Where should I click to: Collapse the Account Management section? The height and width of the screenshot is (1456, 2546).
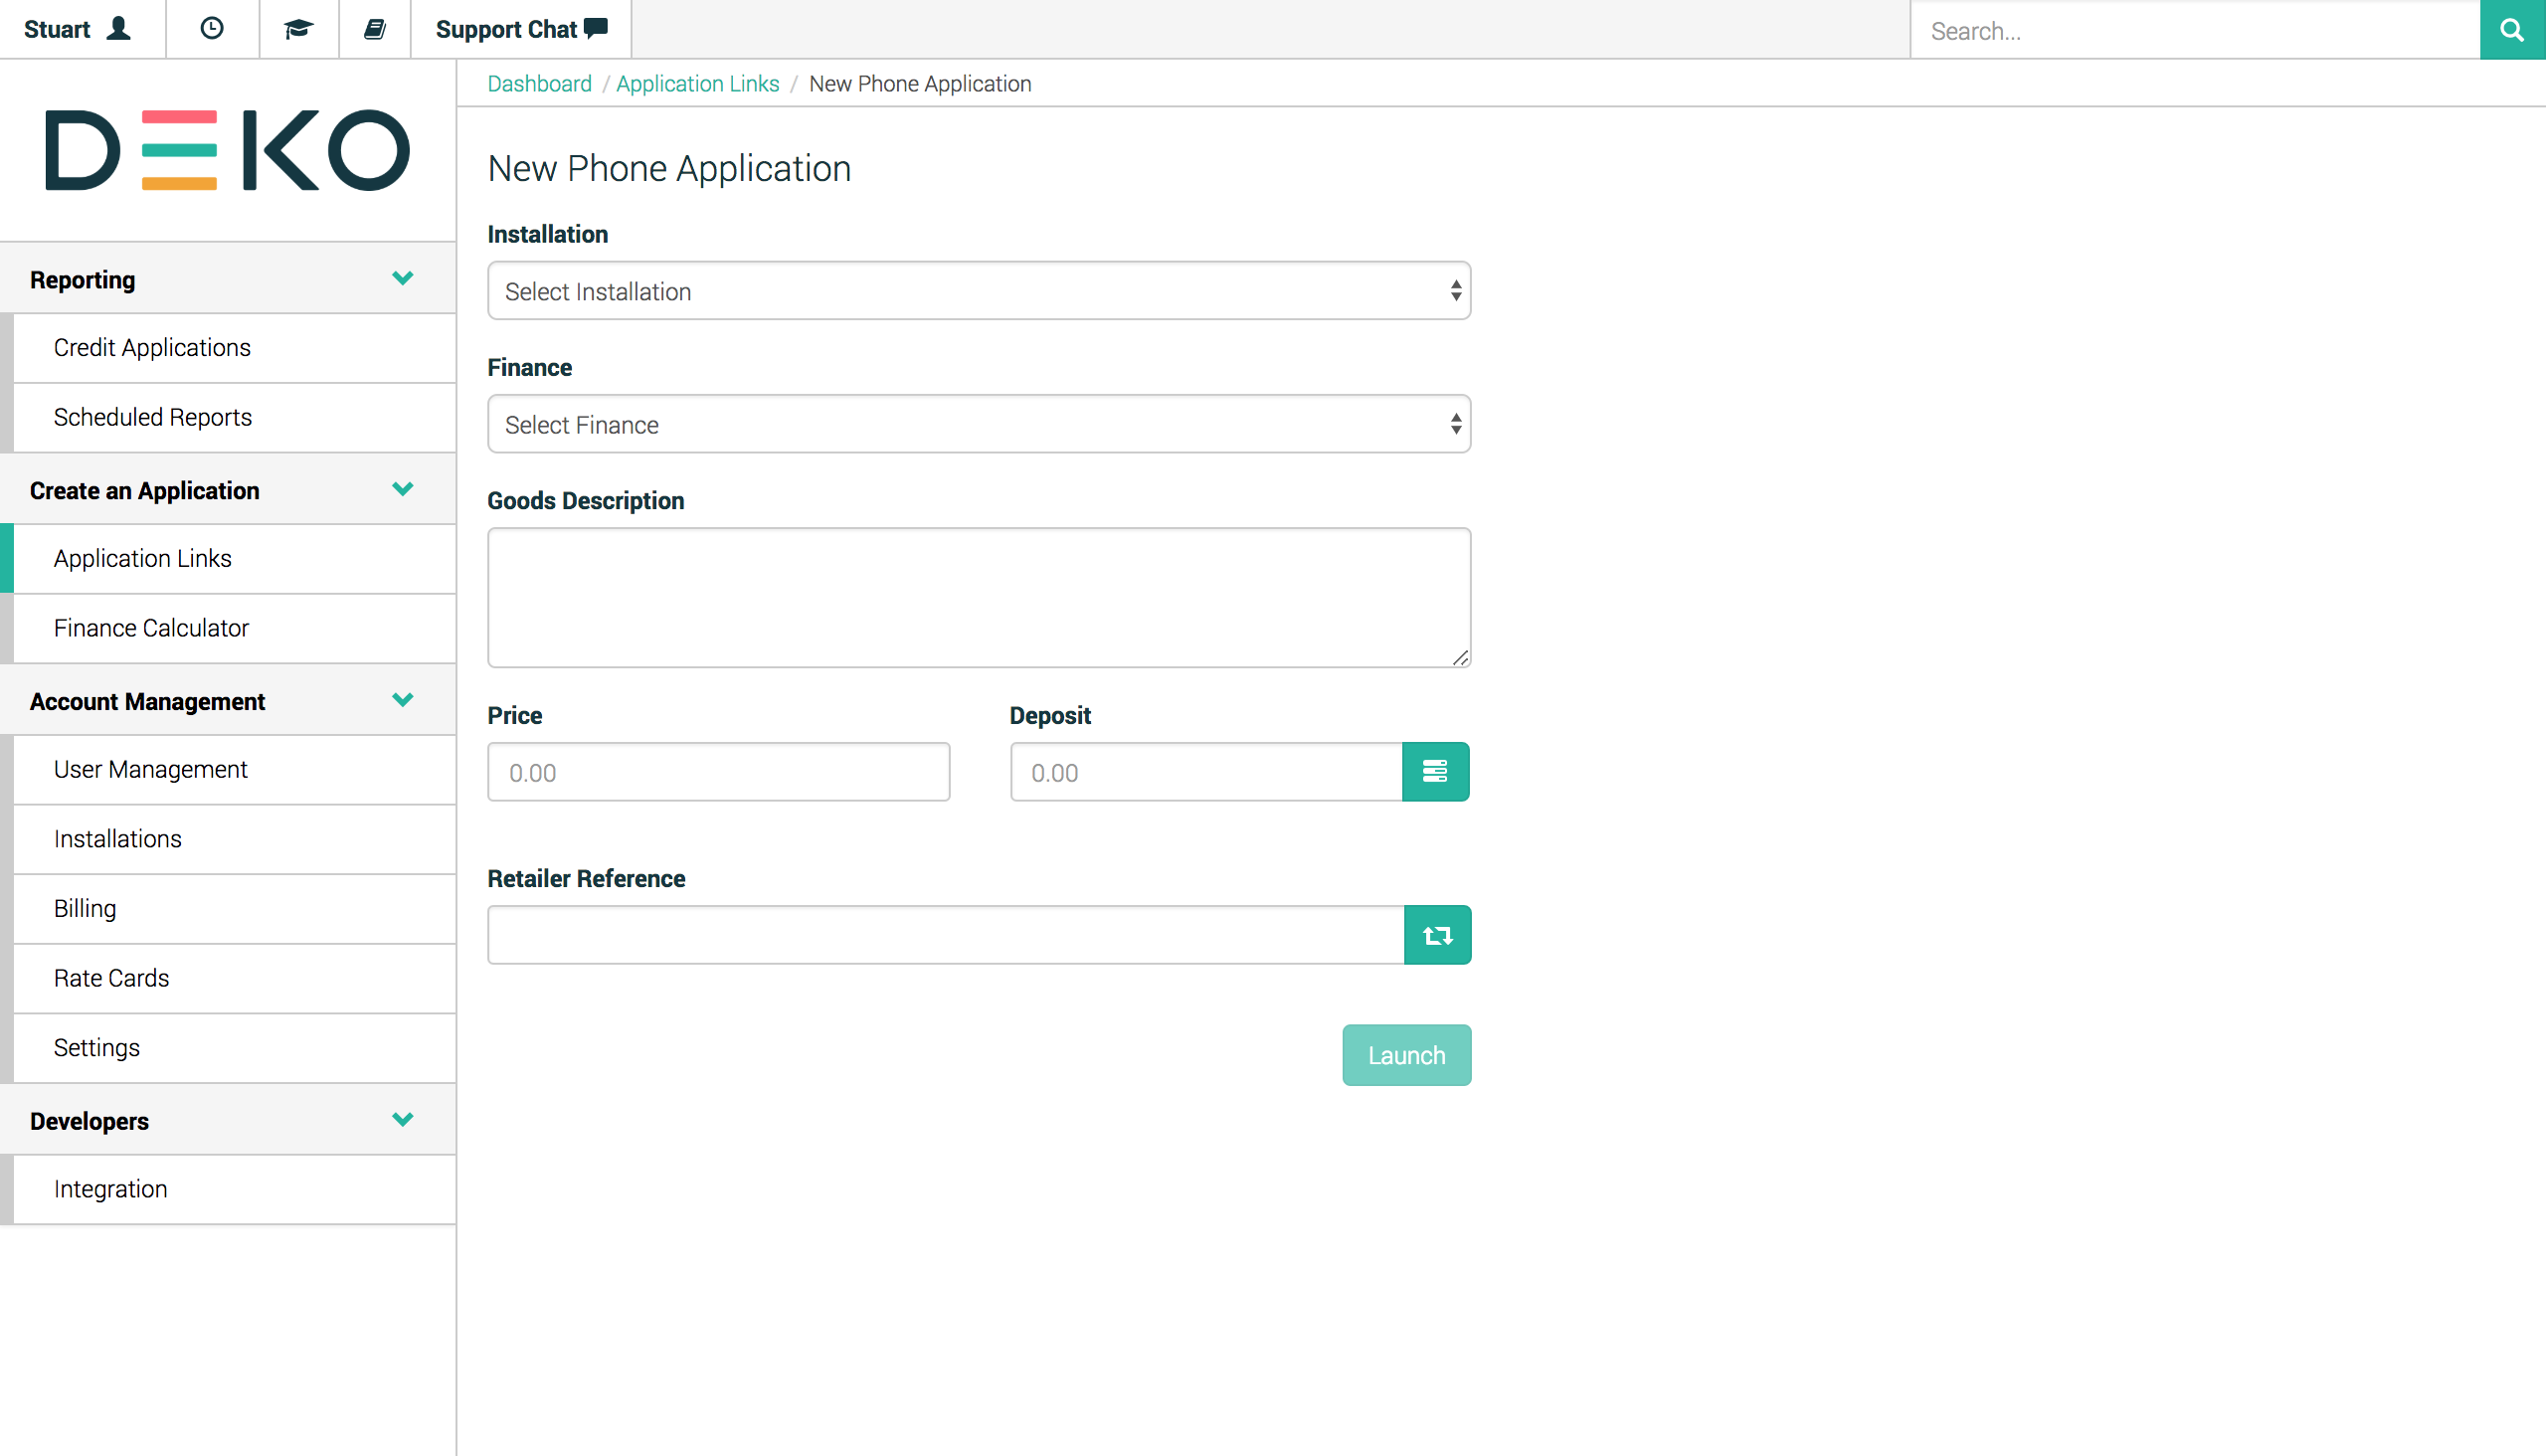403,700
